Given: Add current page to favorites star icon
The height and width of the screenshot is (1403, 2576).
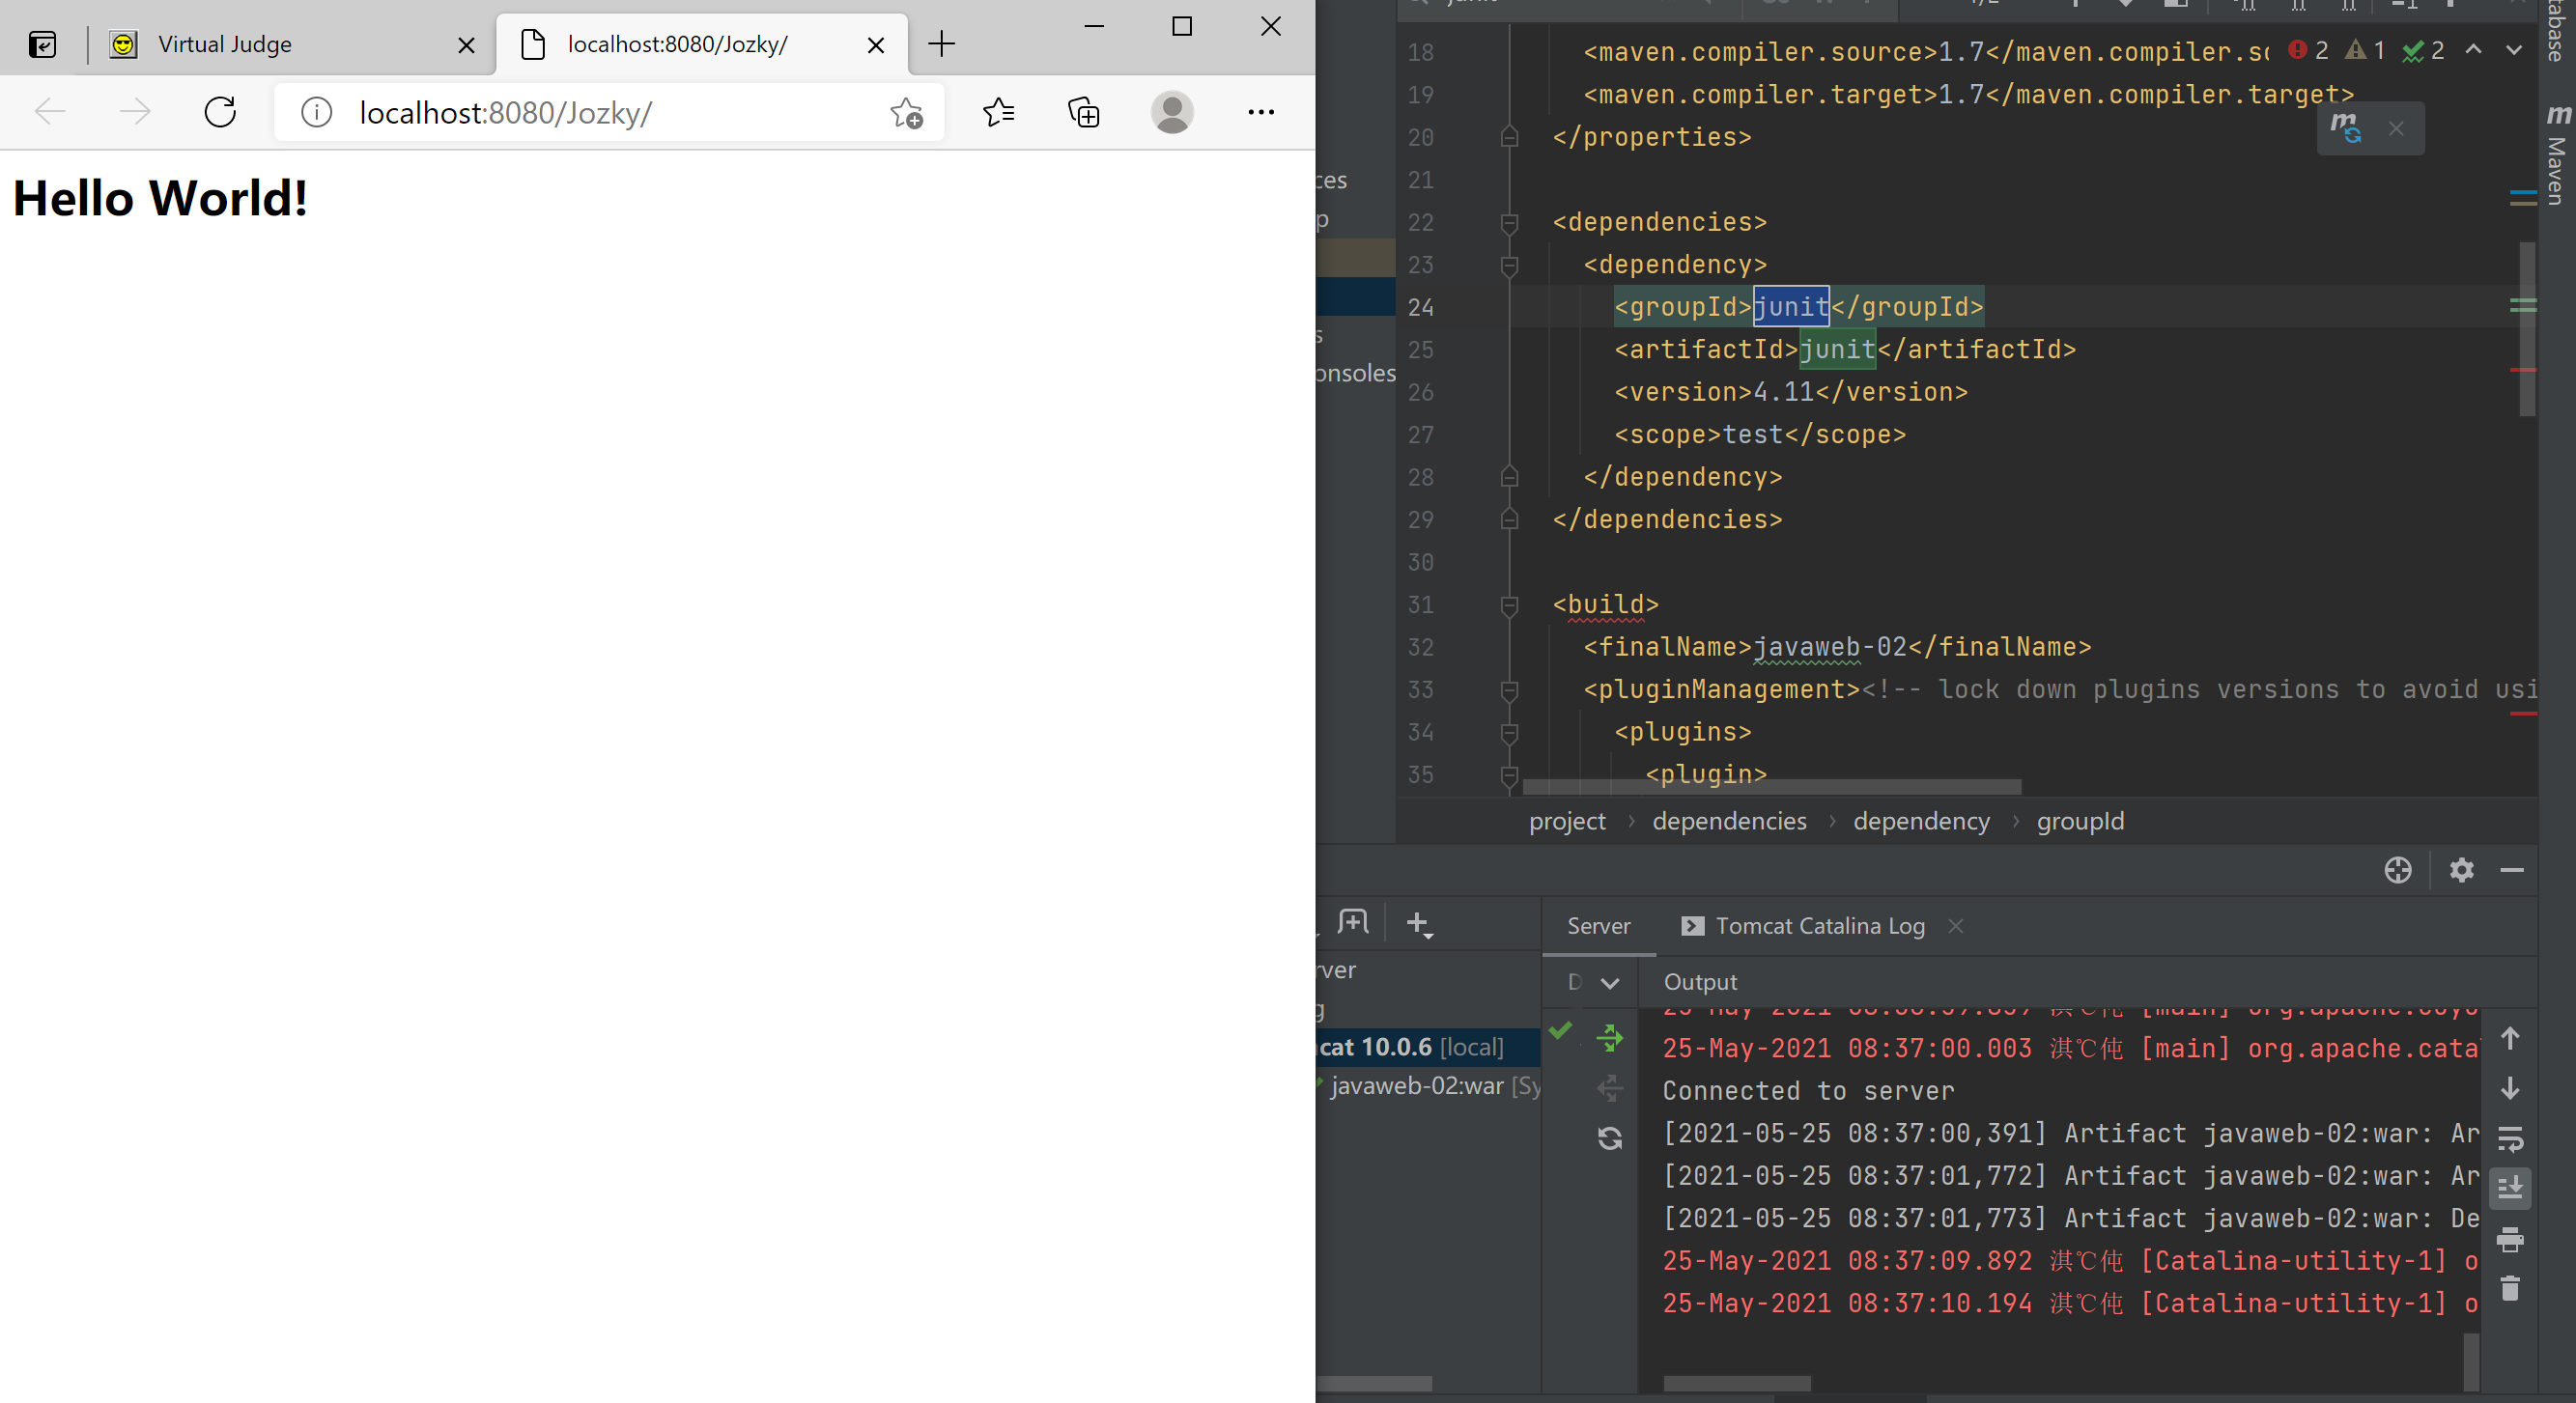Looking at the screenshot, I should pyautogui.click(x=906, y=113).
